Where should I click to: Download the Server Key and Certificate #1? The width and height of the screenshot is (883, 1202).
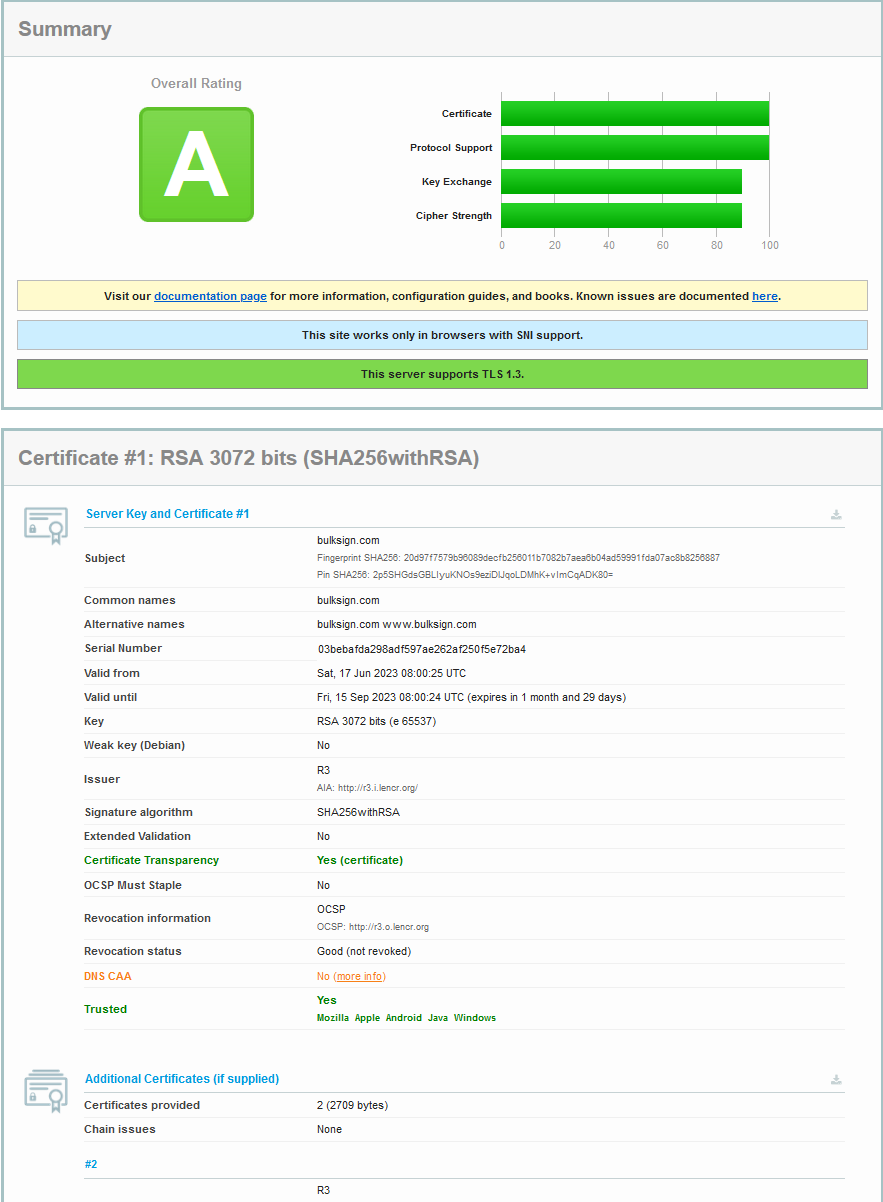click(x=836, y=515)
